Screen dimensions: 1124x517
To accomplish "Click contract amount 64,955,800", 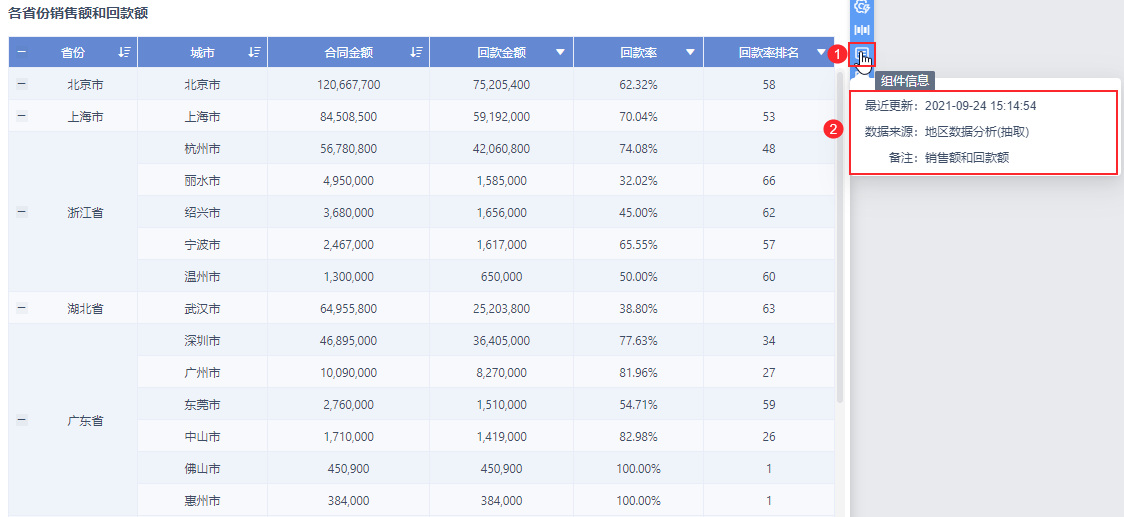I will tap(348, 308).
